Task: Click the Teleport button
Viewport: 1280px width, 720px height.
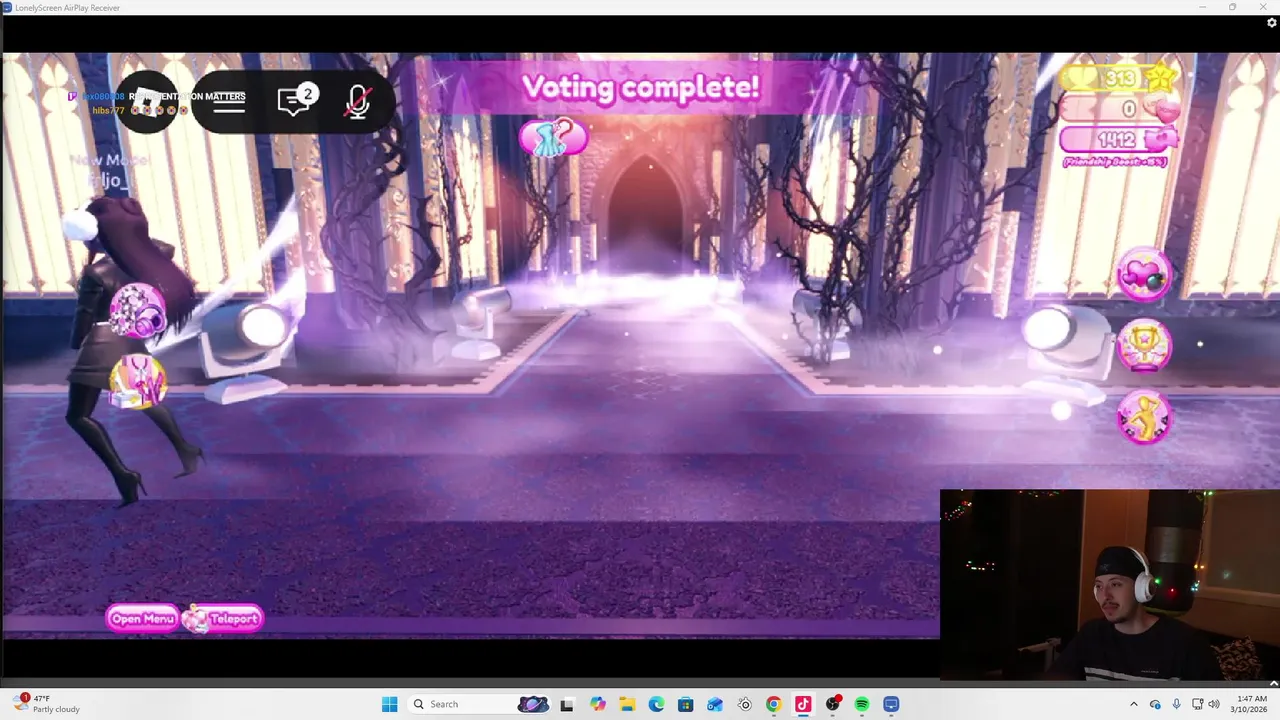Action: coord(223,619)
